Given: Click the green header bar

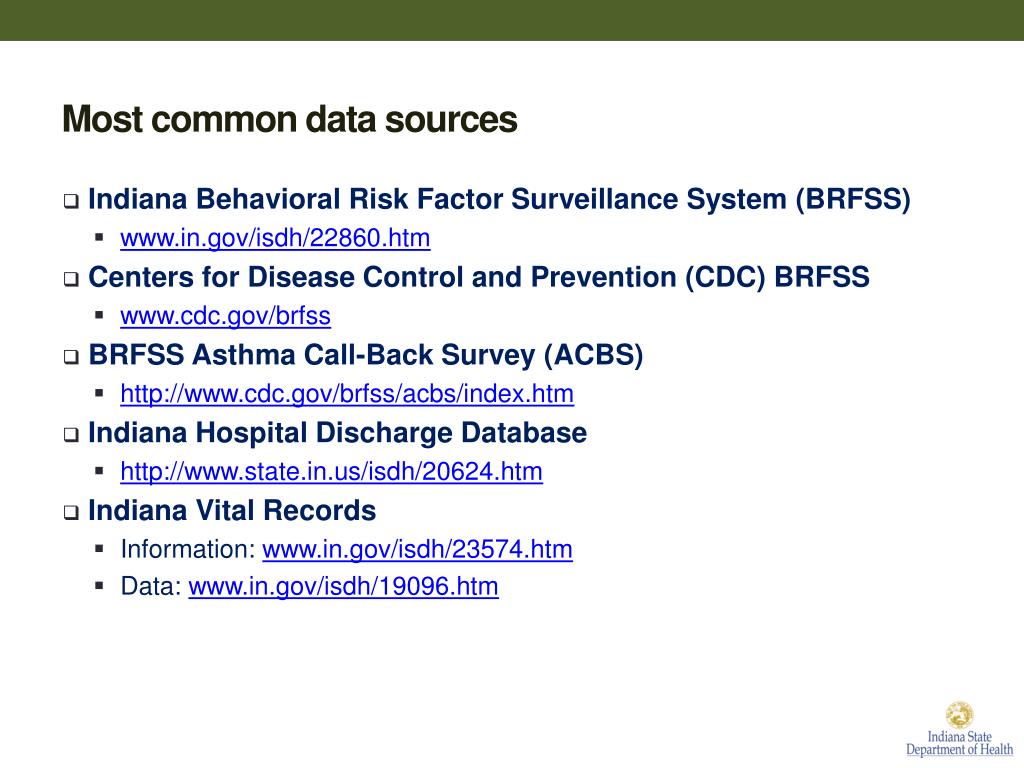Looking at the screenshot, I should pyautogui.click(x=512, y=20).
